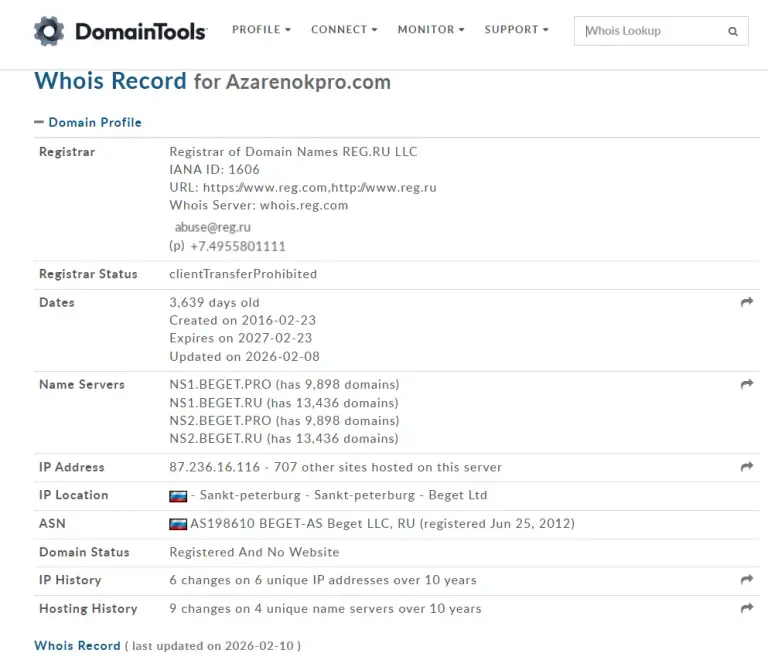Click the ASN row label
The height and width of the screenshot is (660, 768).
pos(52,524)
